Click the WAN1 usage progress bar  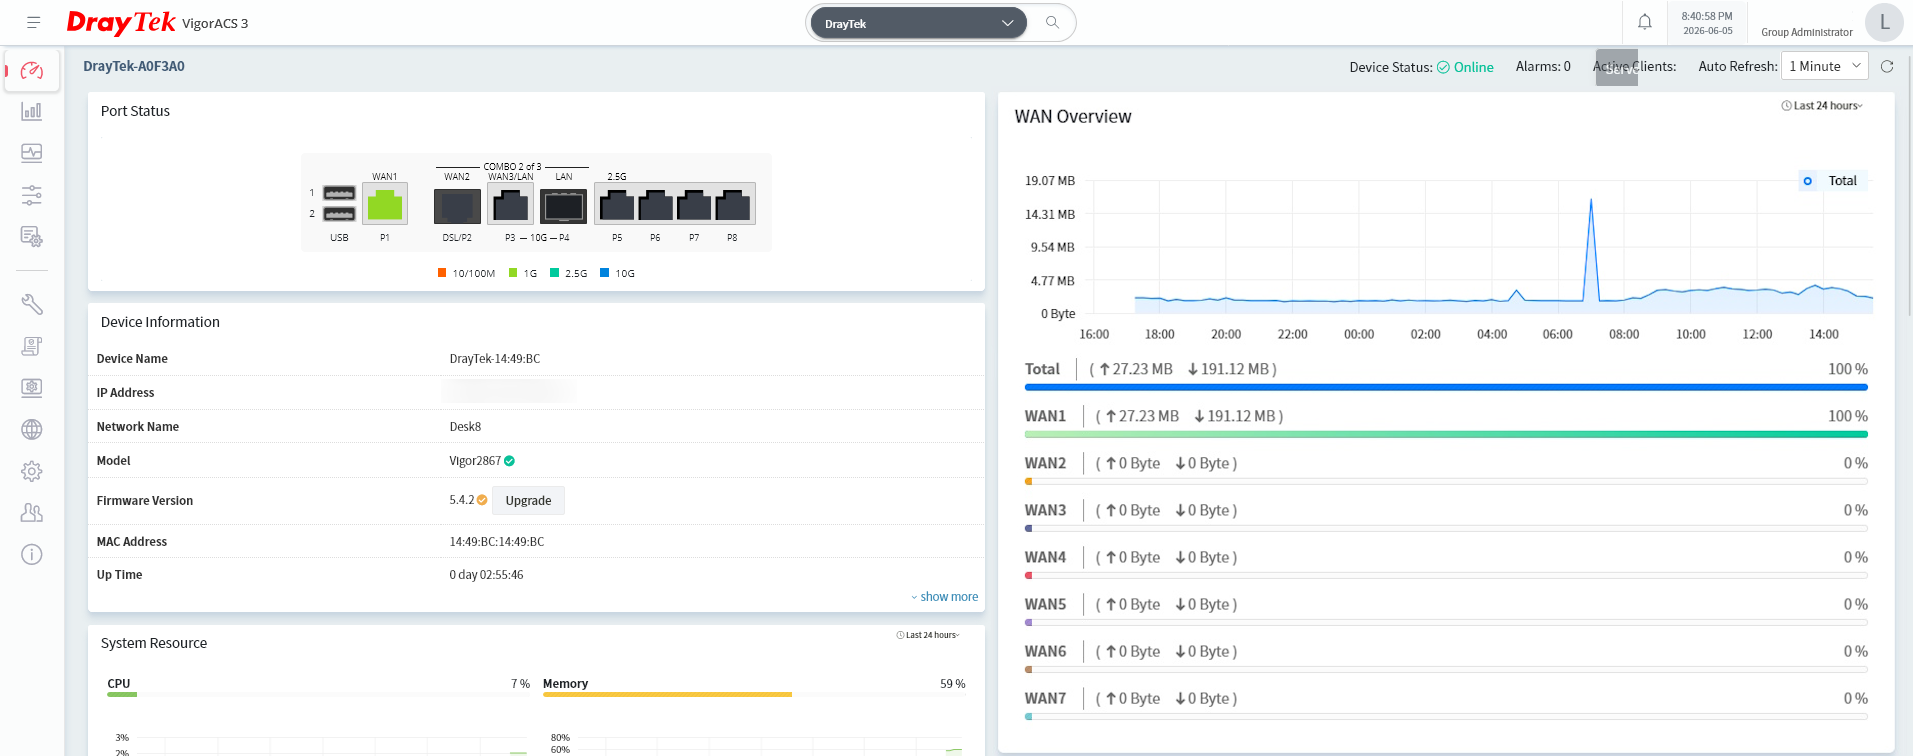click(1446, 434)
